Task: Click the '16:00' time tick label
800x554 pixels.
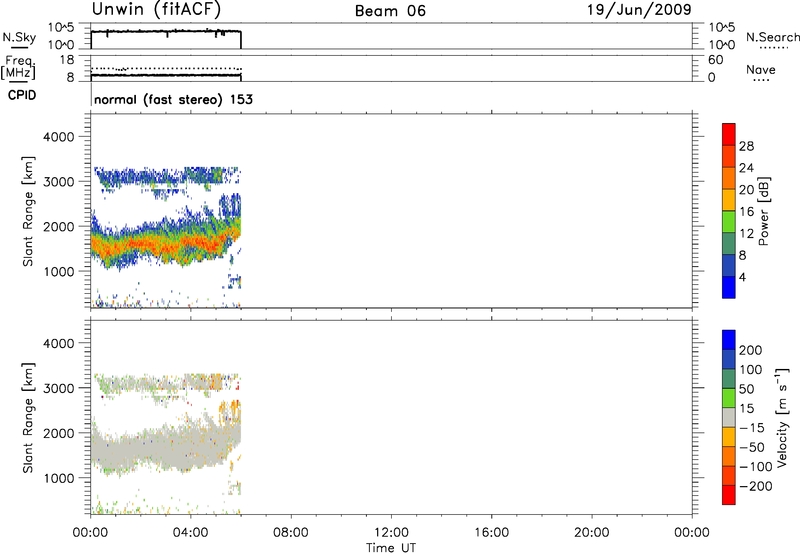Action: [491, 533]
